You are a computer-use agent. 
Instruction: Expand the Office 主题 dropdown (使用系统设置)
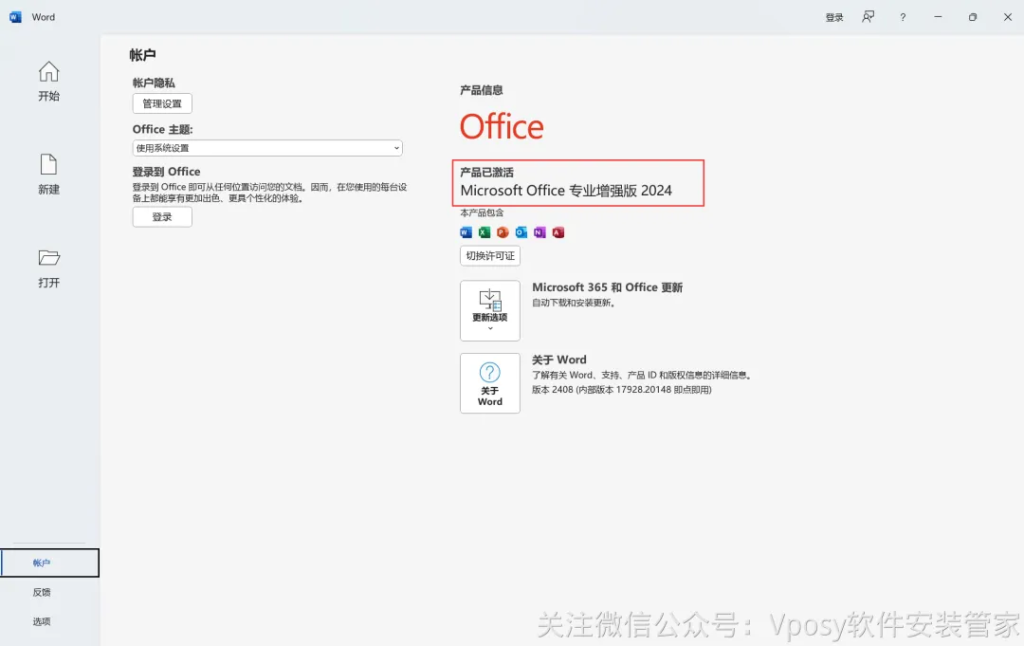click(x=267, y=148)
